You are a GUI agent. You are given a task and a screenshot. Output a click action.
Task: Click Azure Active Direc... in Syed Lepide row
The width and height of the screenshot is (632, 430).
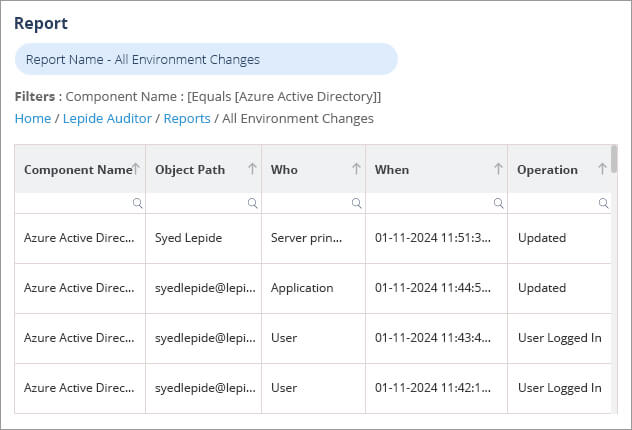tap(80, 238)
